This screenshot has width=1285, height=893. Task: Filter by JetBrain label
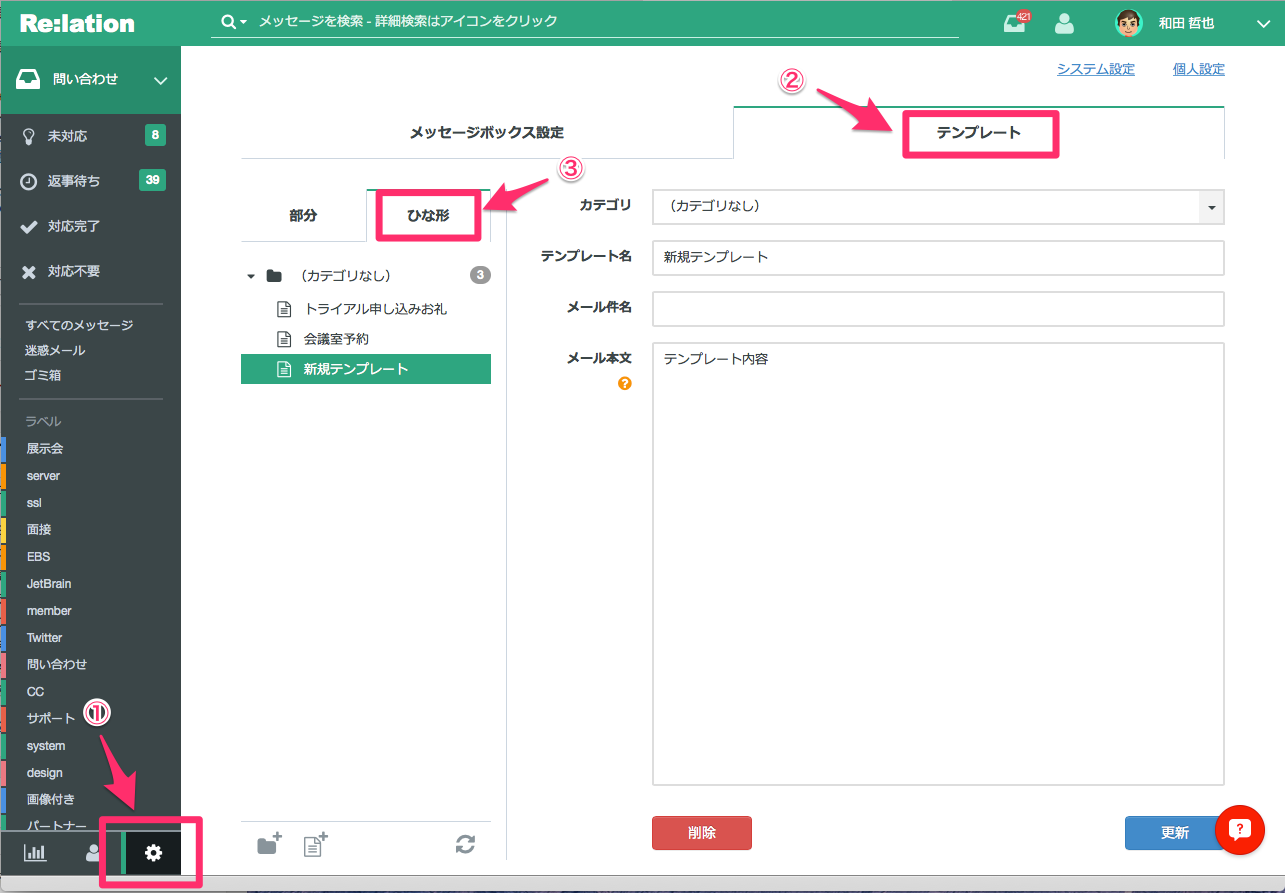pyautogui.click(x=49, y=584)
